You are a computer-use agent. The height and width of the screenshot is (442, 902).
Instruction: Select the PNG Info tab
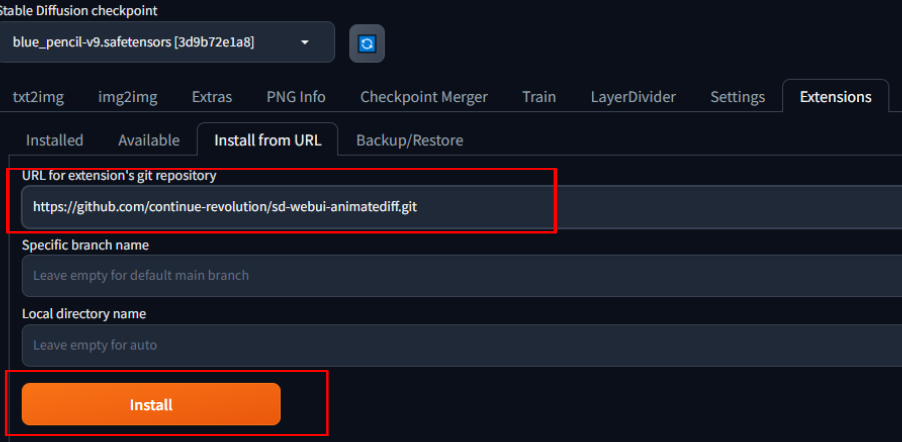point(296,97)
